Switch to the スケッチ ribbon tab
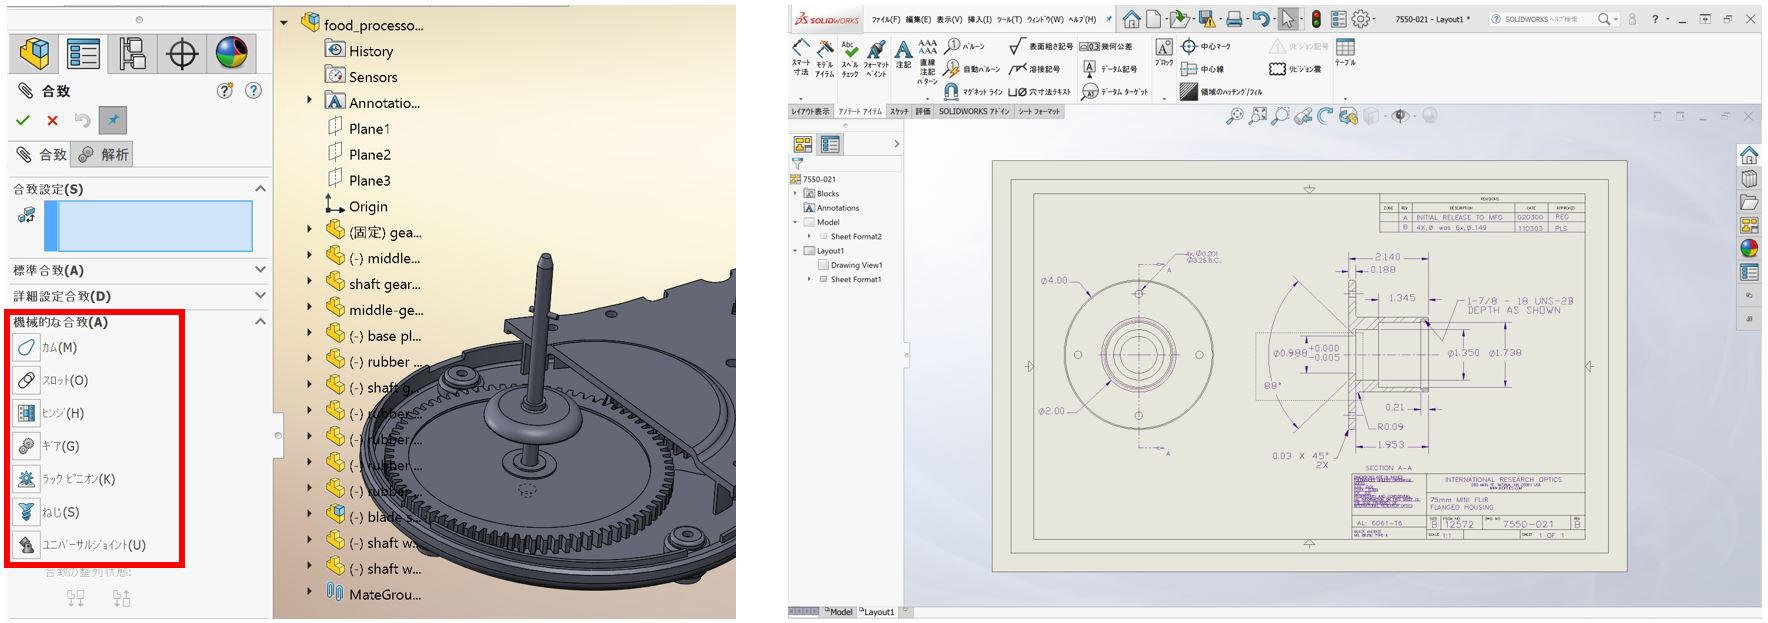 (x=899, y=111)
